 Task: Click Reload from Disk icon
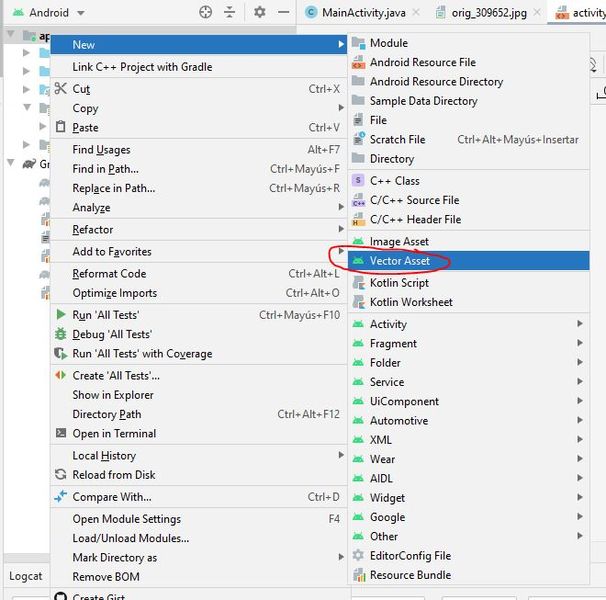point(61,474)
